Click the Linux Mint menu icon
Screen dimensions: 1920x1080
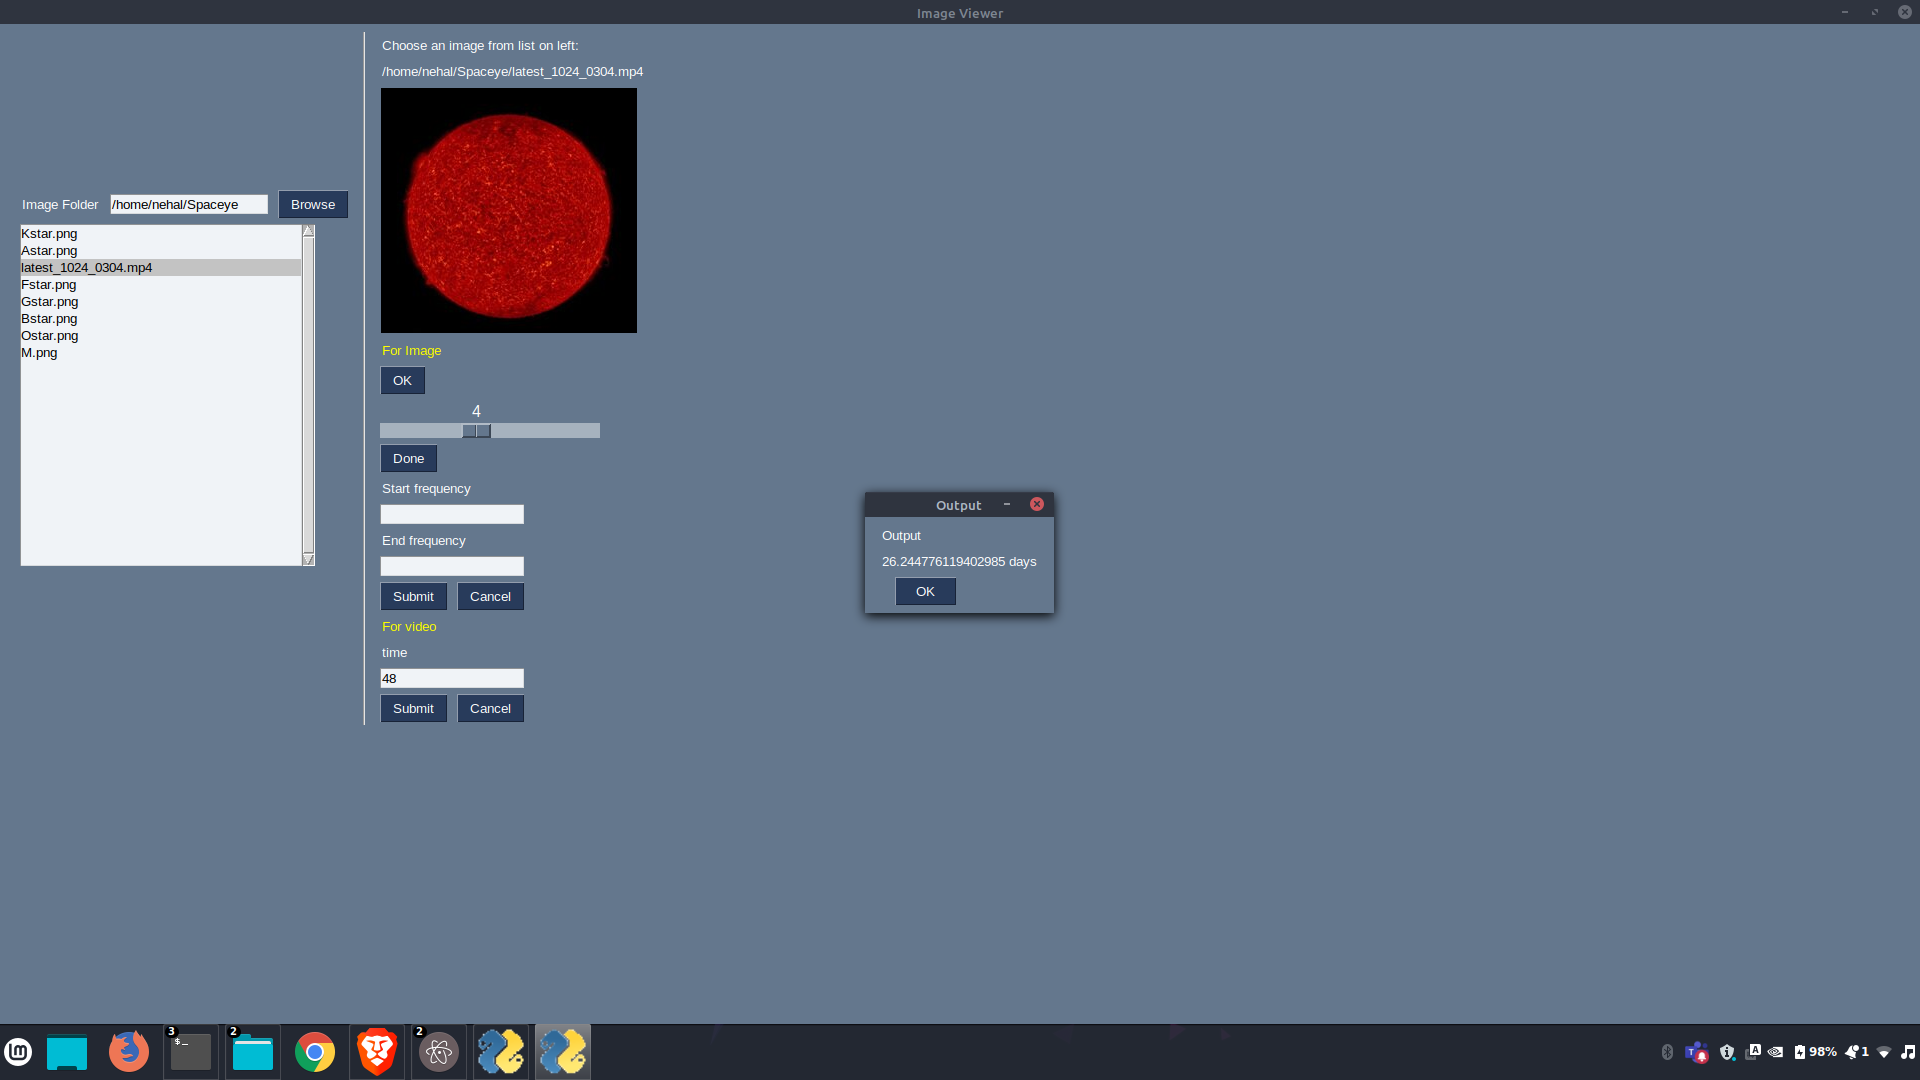18,1052
